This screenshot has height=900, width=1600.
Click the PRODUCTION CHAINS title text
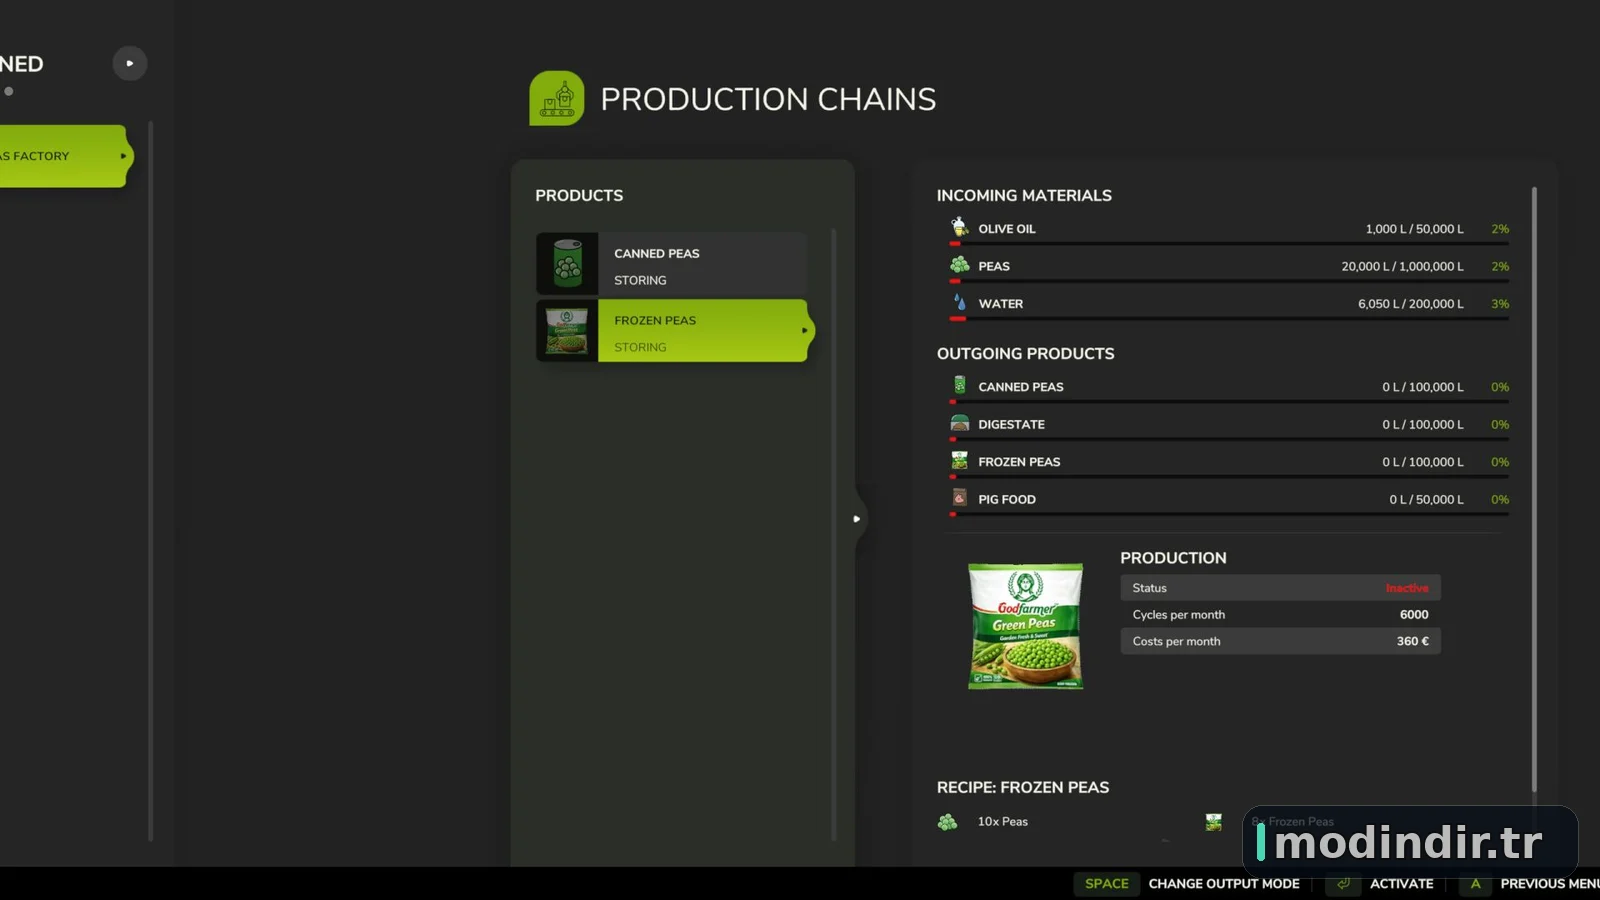coord(768,99)
